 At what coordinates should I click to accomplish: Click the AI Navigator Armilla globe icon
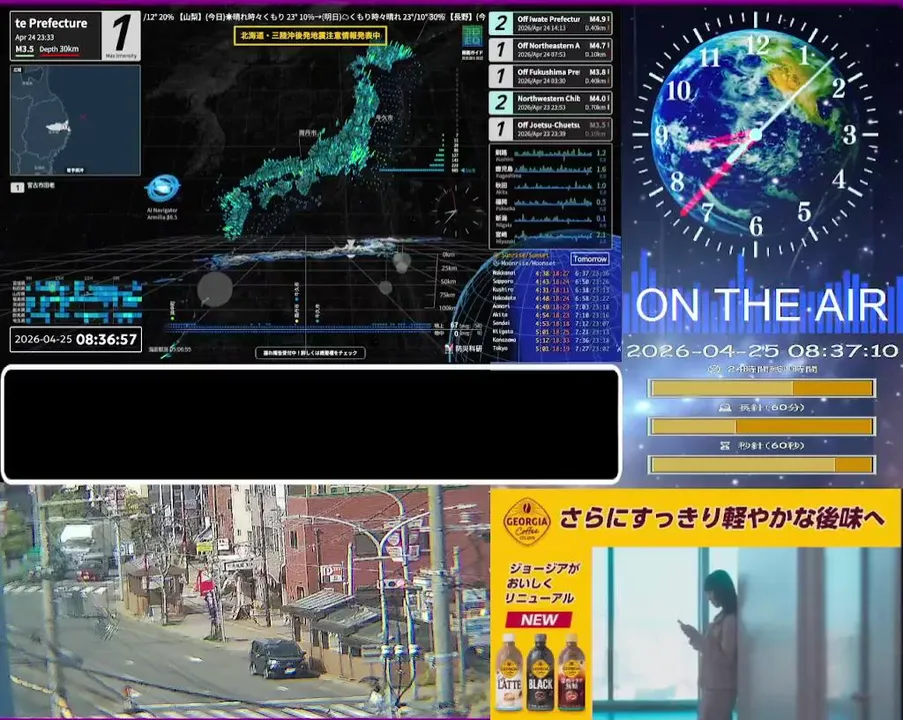point(163,189)
